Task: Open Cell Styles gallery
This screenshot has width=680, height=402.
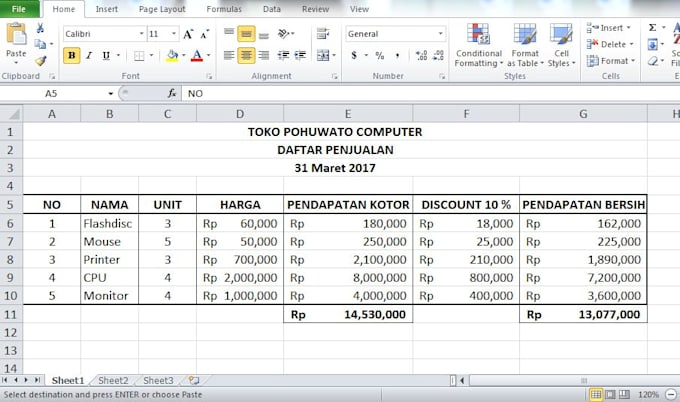Action: coord(561,46)
